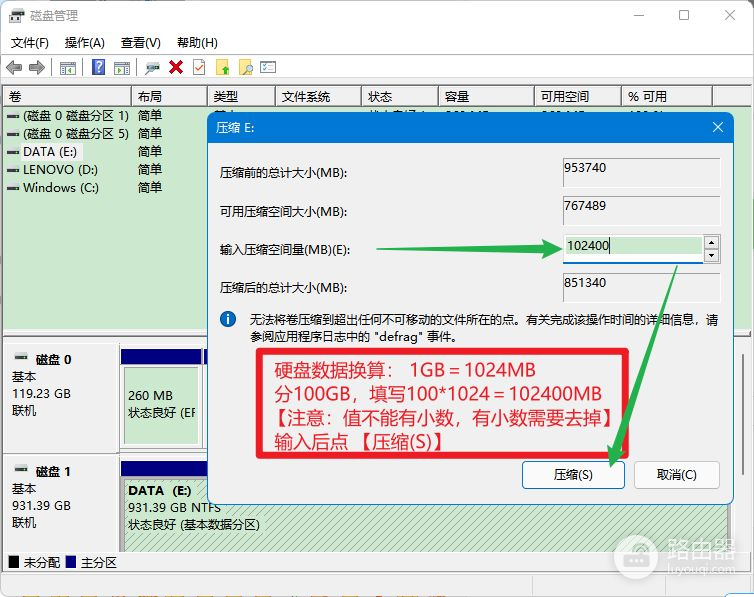Increase shrink size with spinner up arrow
Image resolution: width=754 pixels, height=597 pixels.
click(x=711, y=241)
